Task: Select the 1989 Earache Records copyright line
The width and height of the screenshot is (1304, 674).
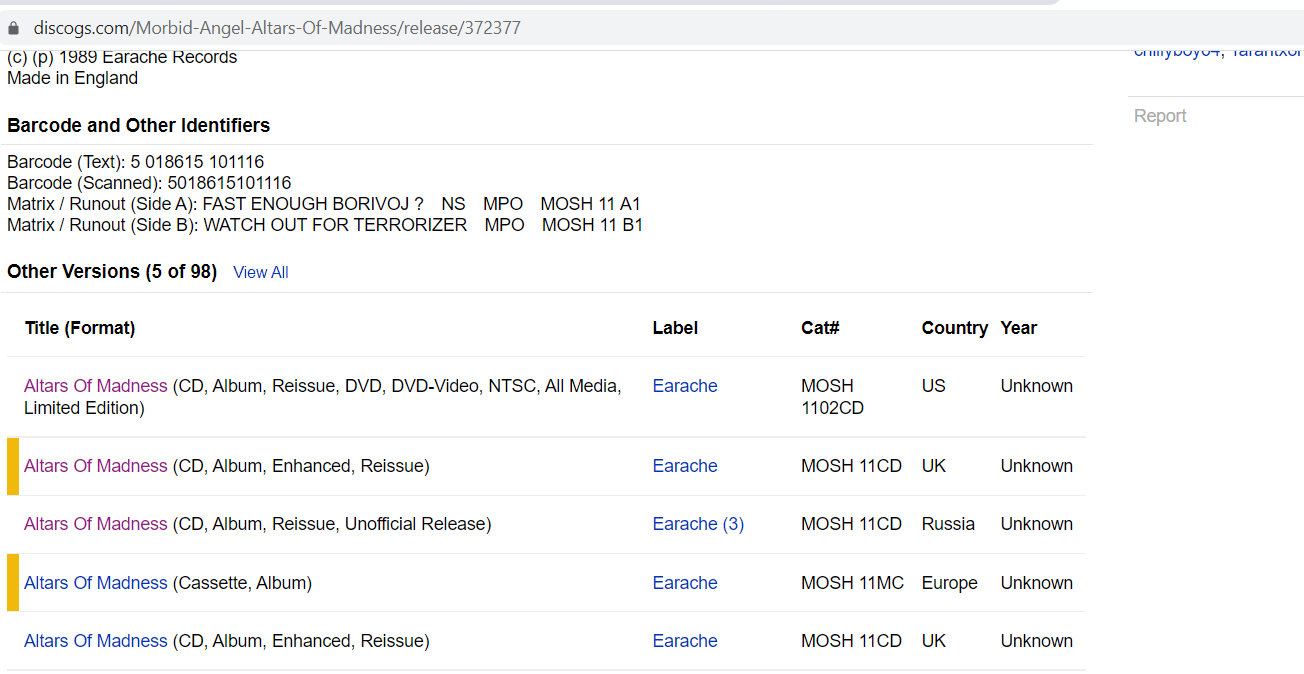Action: 122,57
